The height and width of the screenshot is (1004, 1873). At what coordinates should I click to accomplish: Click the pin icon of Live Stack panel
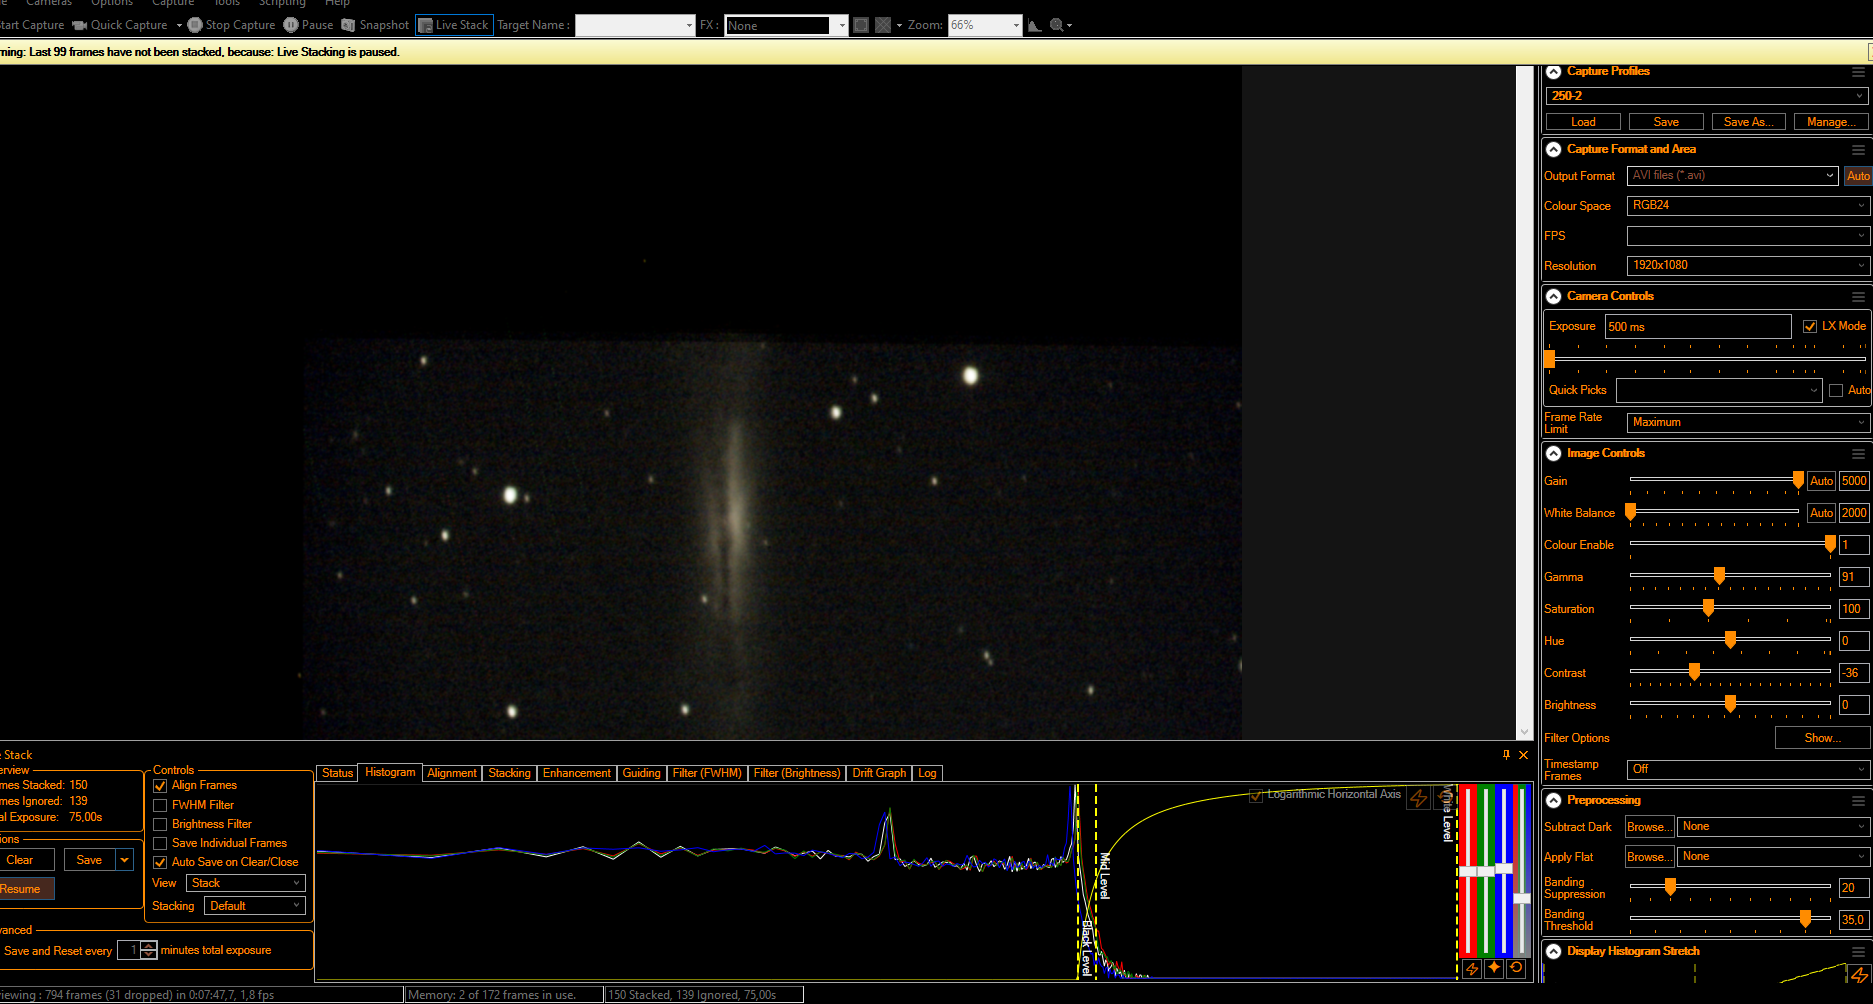click(x=1506, y=755)
